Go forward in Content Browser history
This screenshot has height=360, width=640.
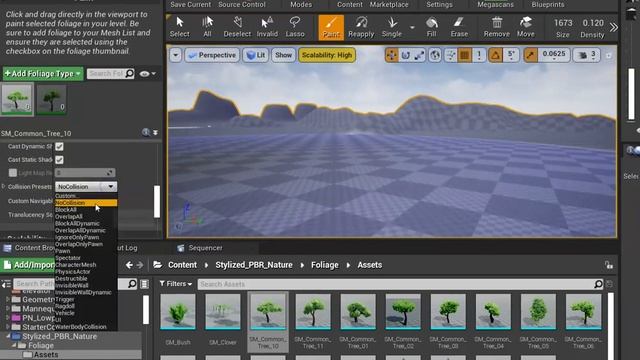[x=140, y=265]
